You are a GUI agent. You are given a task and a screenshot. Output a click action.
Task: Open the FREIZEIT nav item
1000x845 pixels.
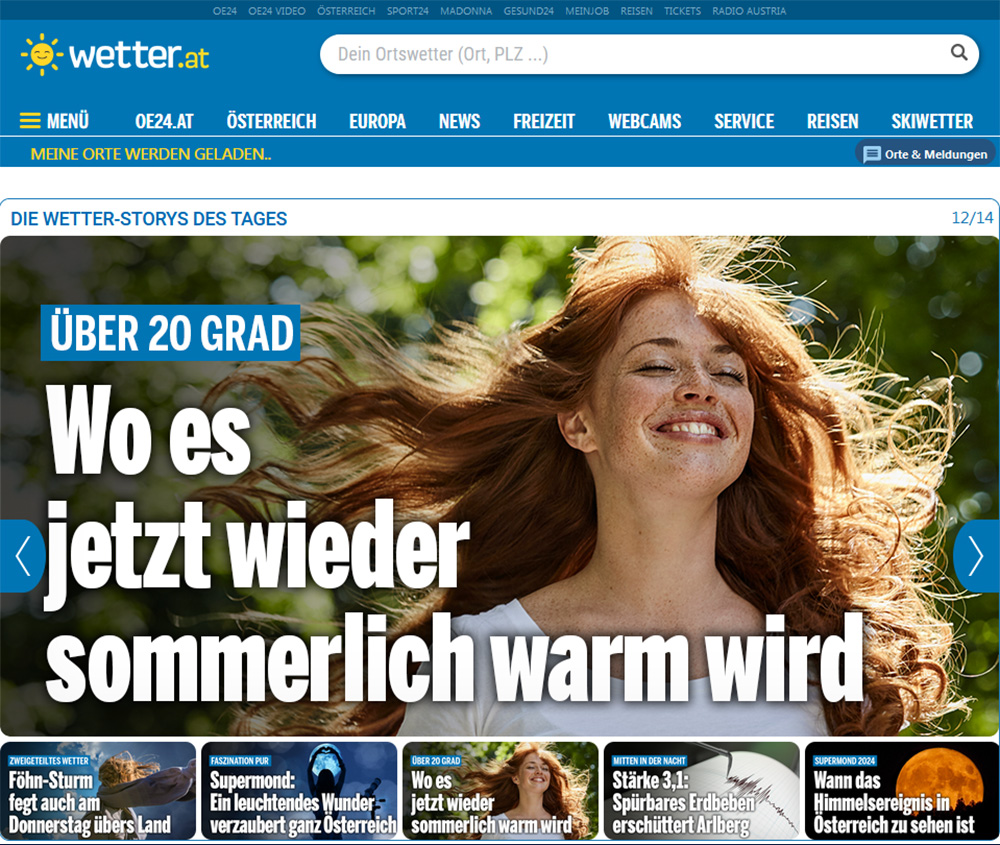pyautogui.click(x=544, y=121)
